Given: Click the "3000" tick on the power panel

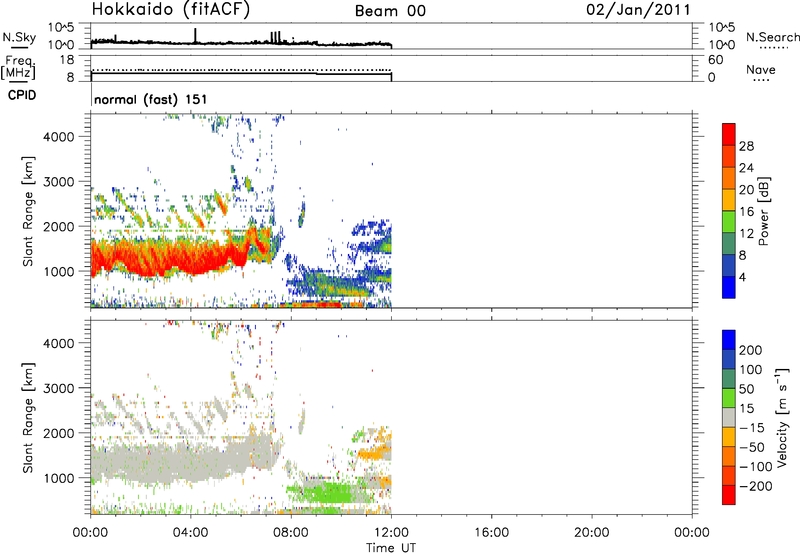Looking at the screenshot, I should pyautogui.click(x=59, y=182).
